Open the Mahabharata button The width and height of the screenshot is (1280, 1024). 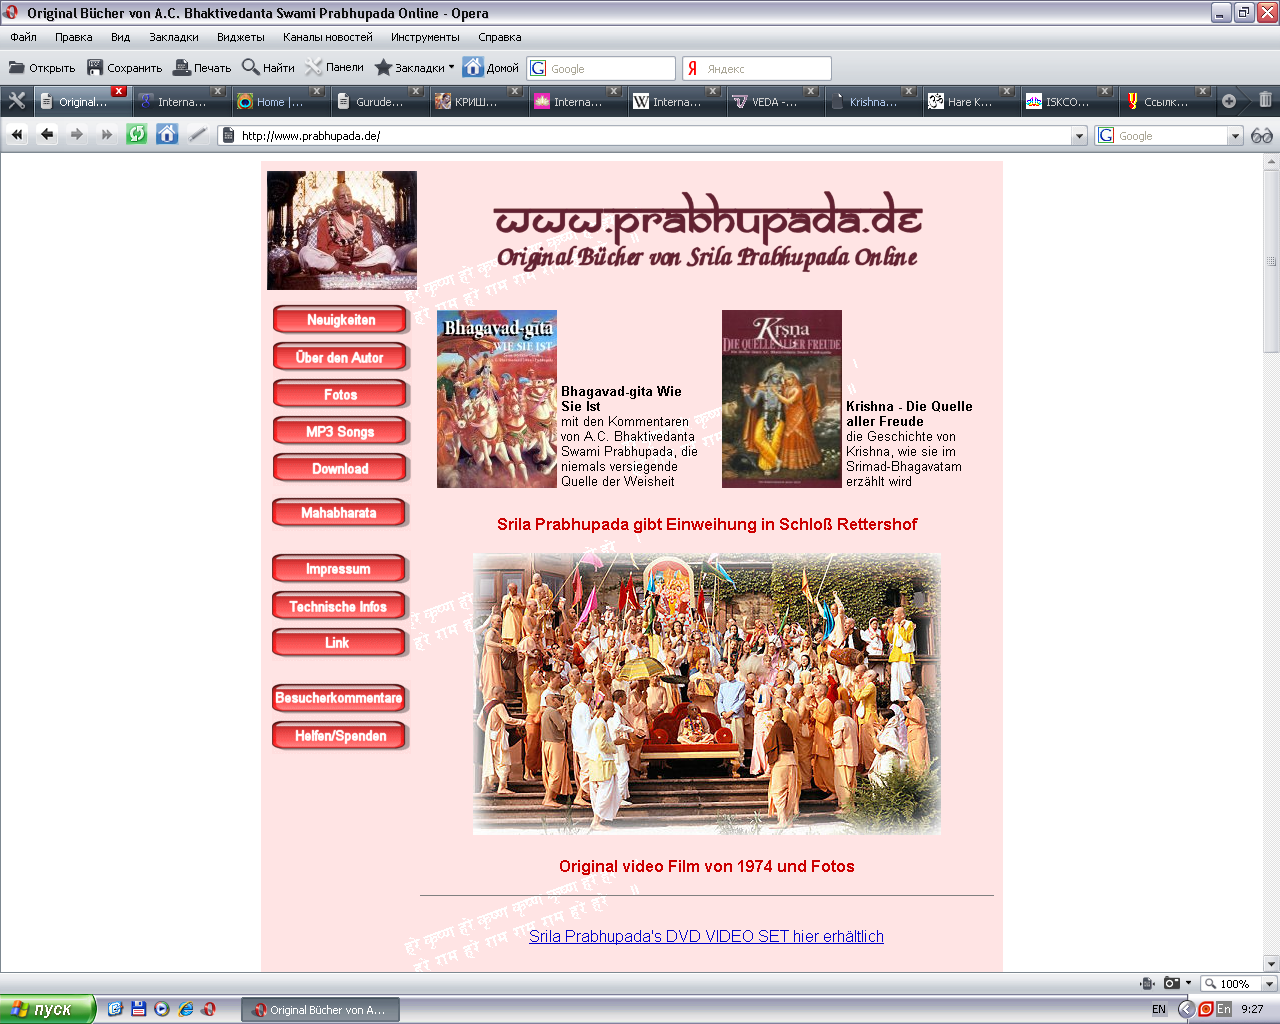[x=340, y=513]
